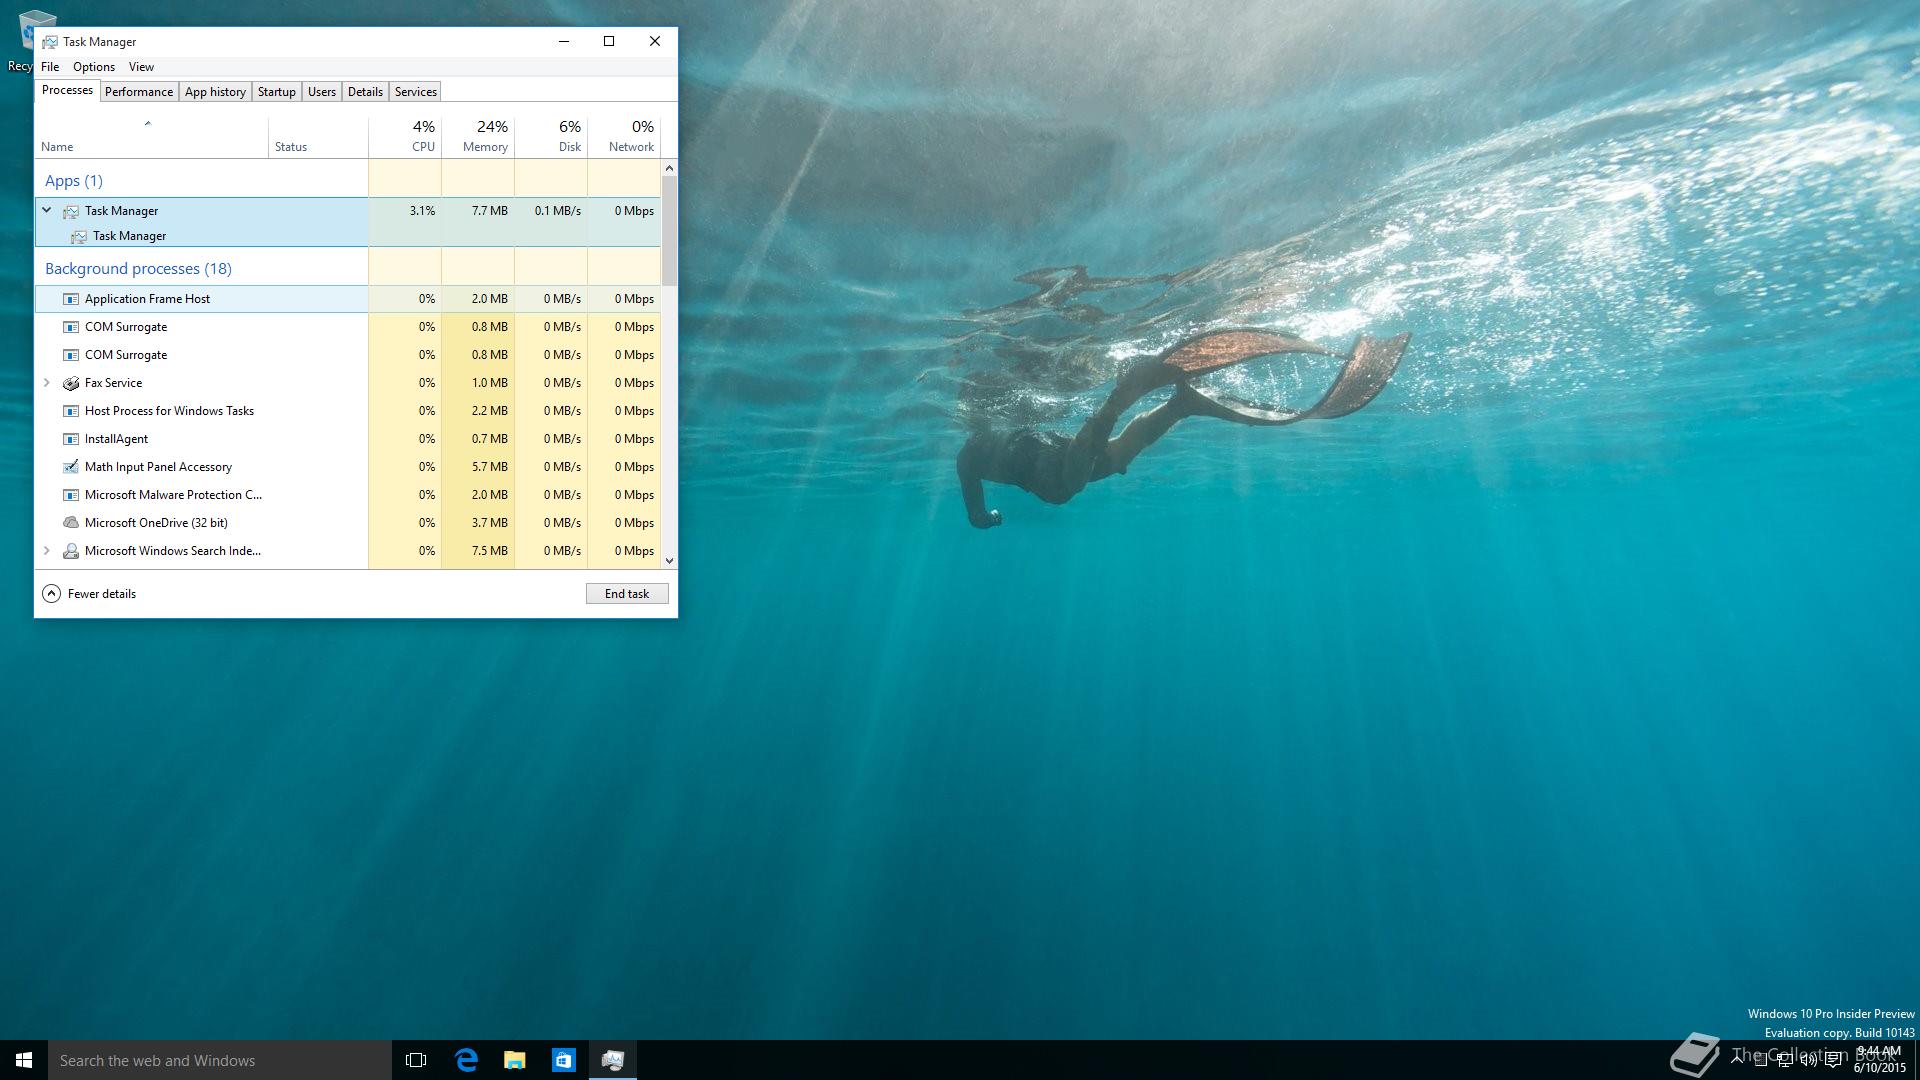
Task: Click the Task Manager title bar icon
Action: pyautogui.click(x=49, y=42)
